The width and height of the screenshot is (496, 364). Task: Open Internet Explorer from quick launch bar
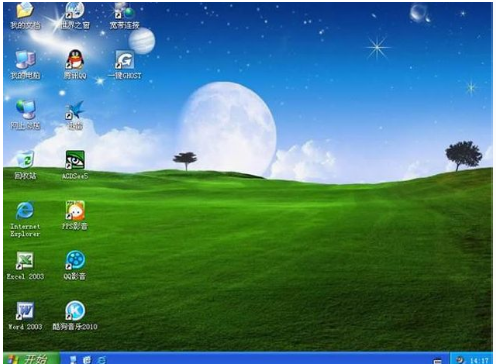(102, 360)
